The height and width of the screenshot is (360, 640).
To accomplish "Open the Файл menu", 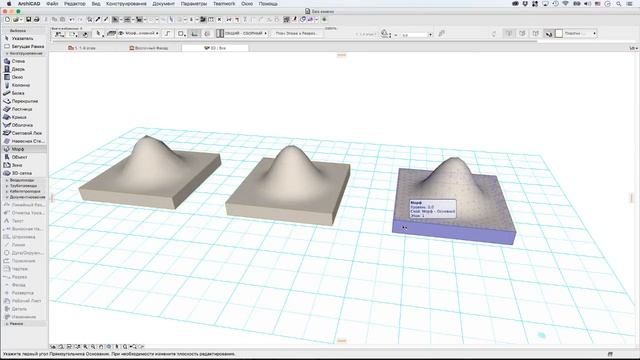I will 52,4.
